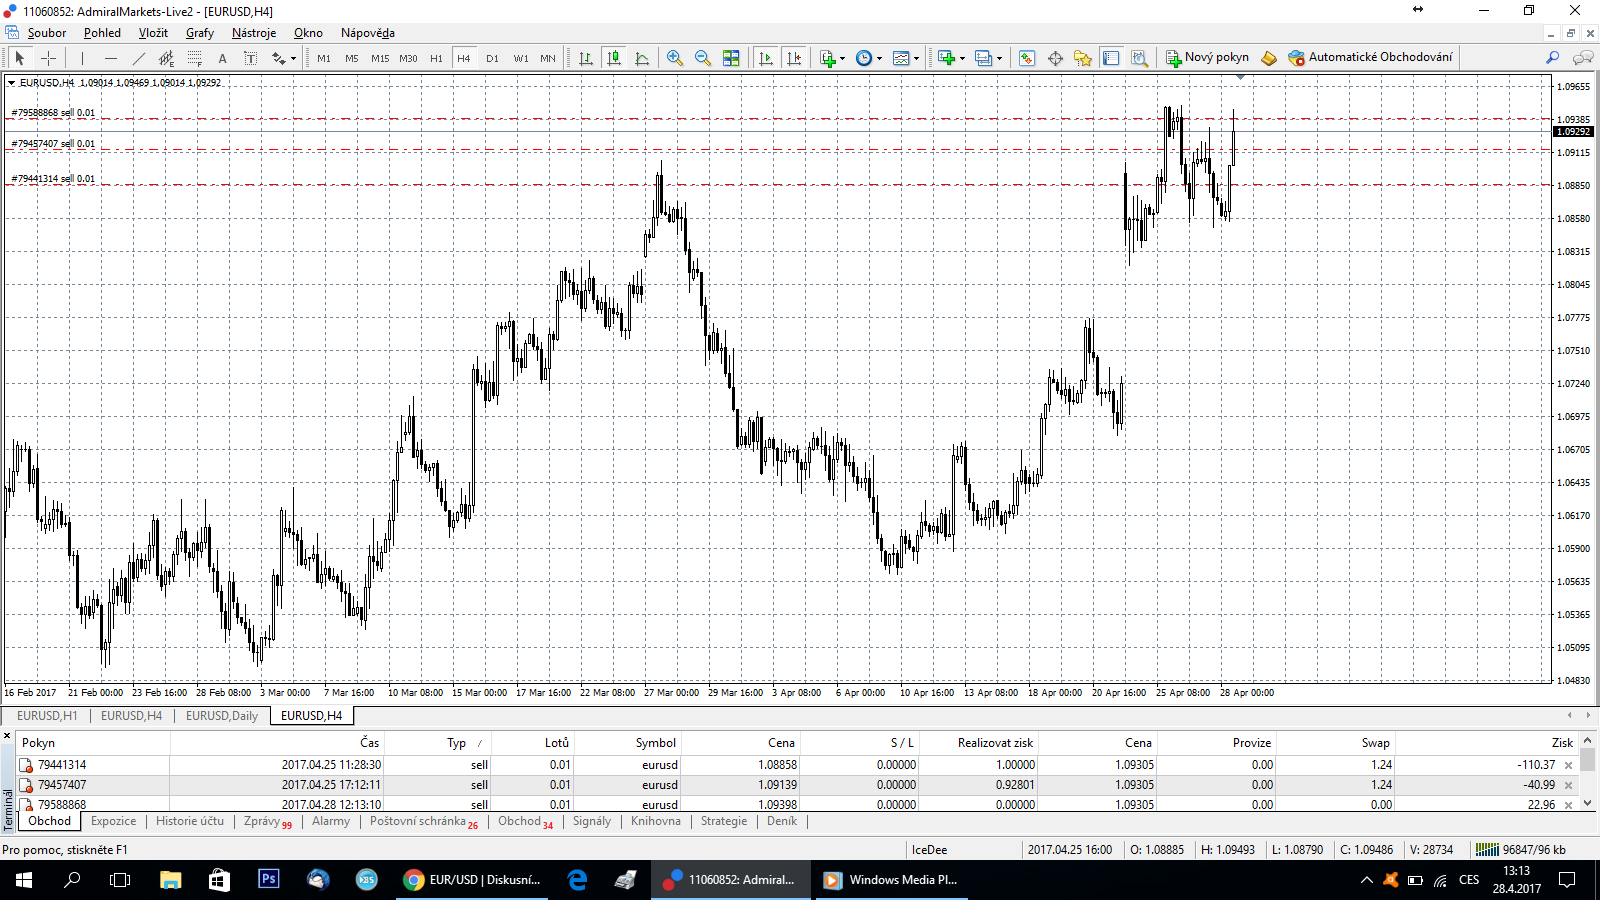Open the chat bubbles icon

pyautogui.click(x=1583, y=58)
